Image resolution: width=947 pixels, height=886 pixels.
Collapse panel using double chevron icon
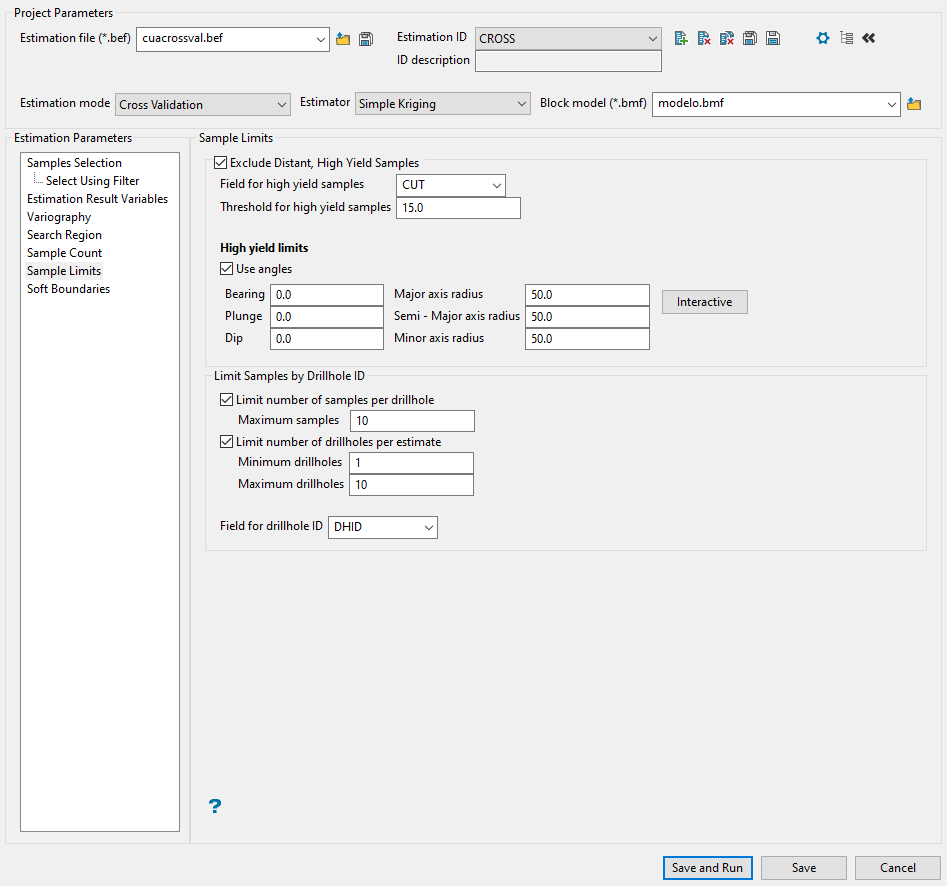click(868, 38)
